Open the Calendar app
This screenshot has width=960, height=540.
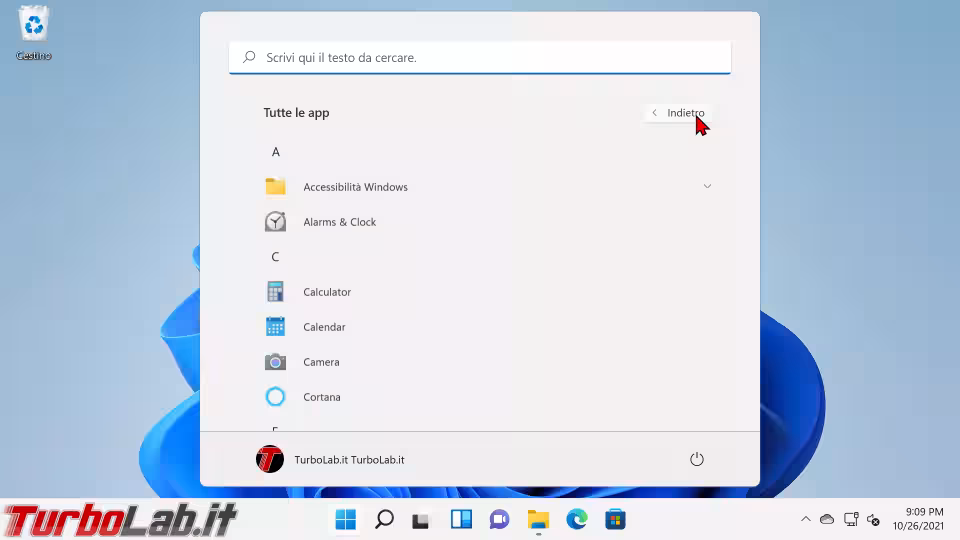pyautogui.click(x=324, y=327)
